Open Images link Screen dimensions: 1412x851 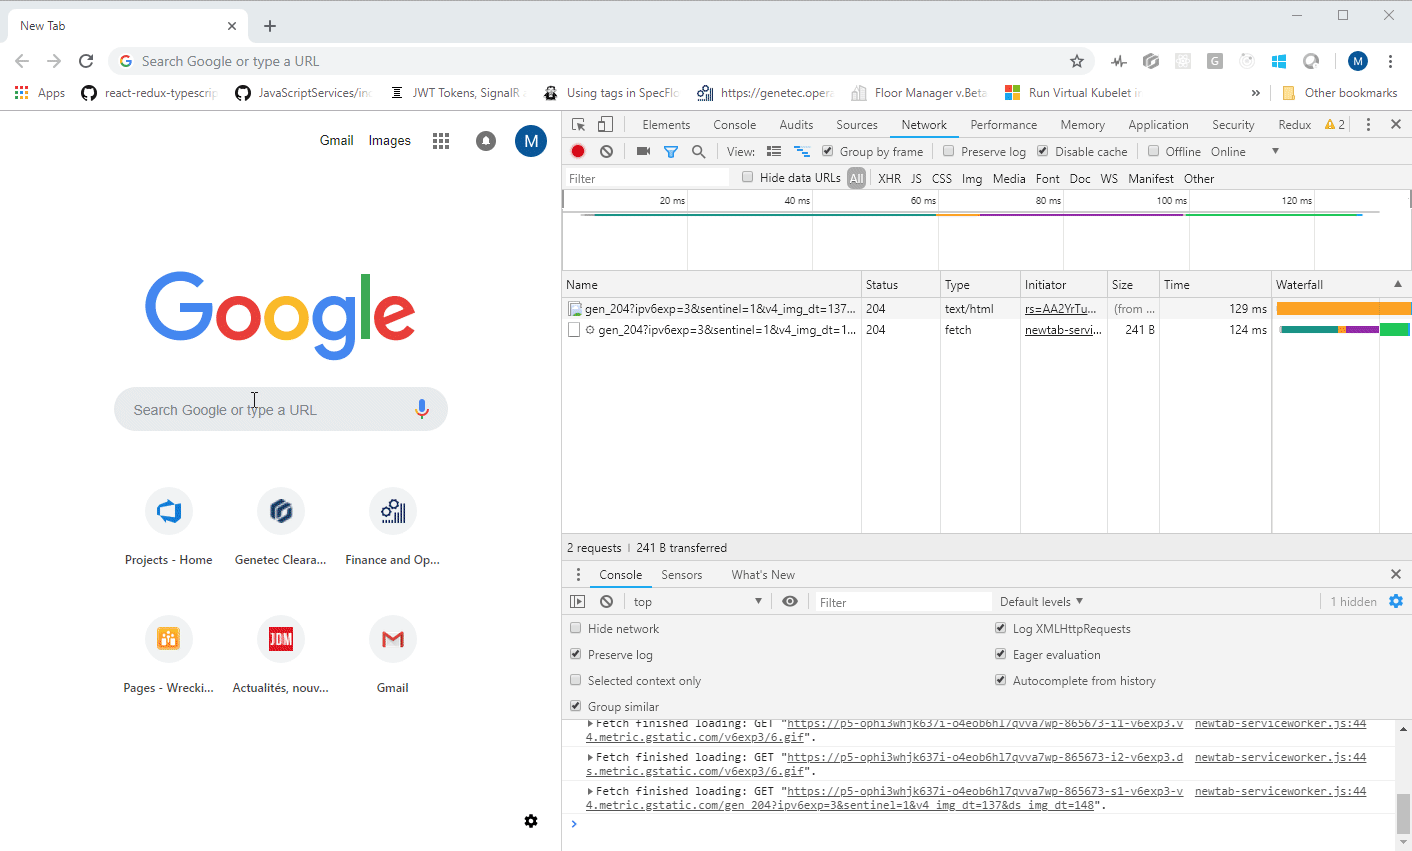(390, 141)
